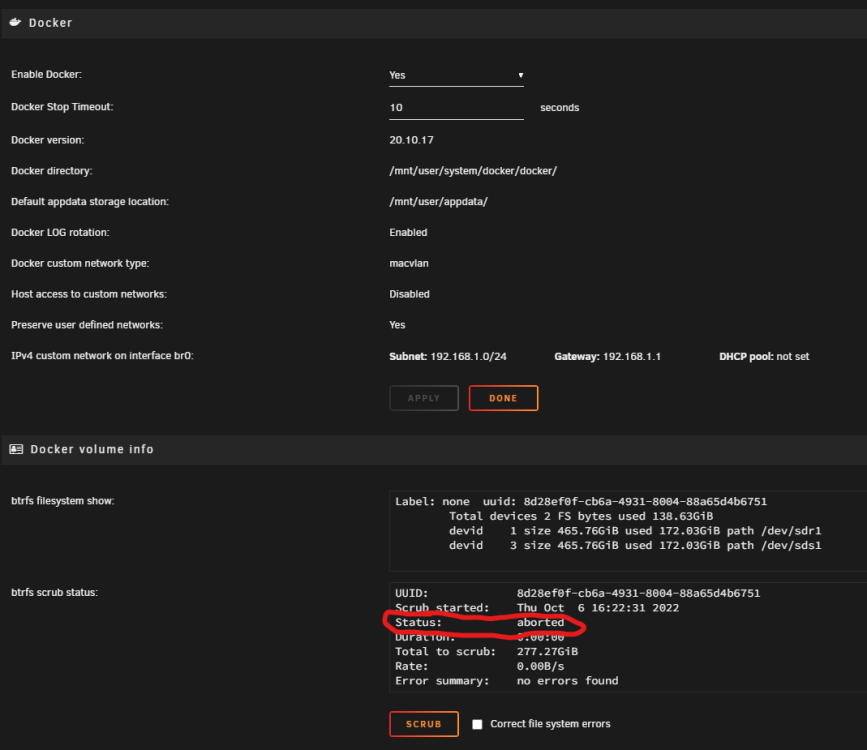The height and width of the screenshot is (750, 867).
Task: Click the Docker whale icon in header
Action: point(15,22)
